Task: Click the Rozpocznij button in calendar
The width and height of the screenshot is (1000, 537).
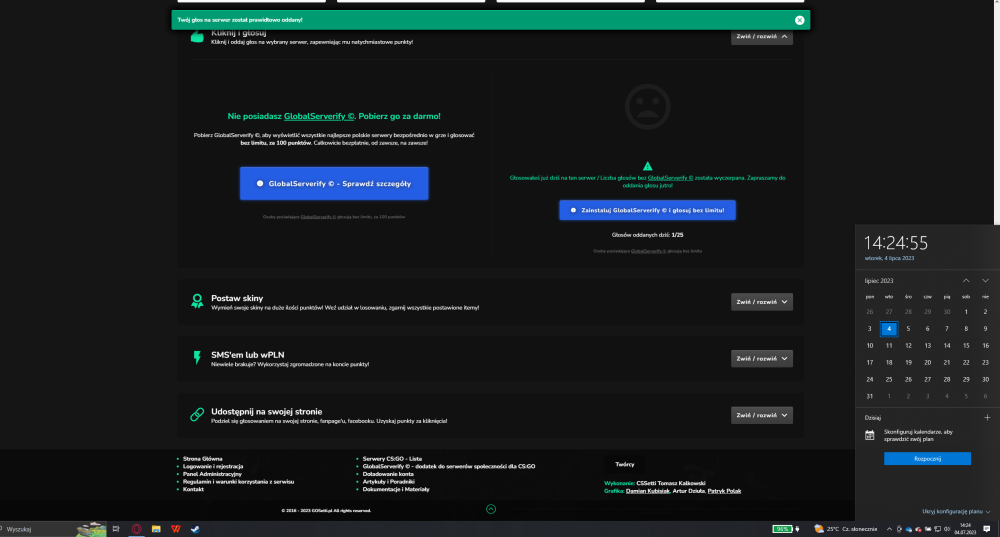Action: (x=927, y=459)
